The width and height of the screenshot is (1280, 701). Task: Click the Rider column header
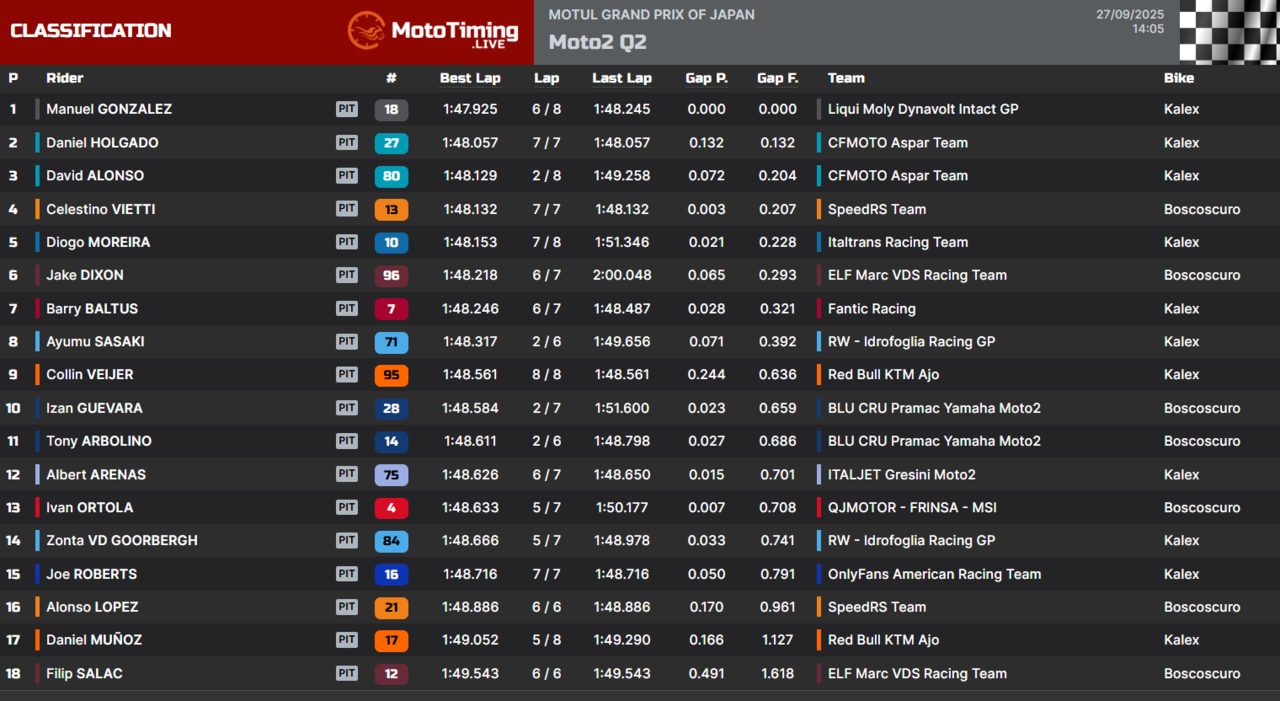point(65,78)
